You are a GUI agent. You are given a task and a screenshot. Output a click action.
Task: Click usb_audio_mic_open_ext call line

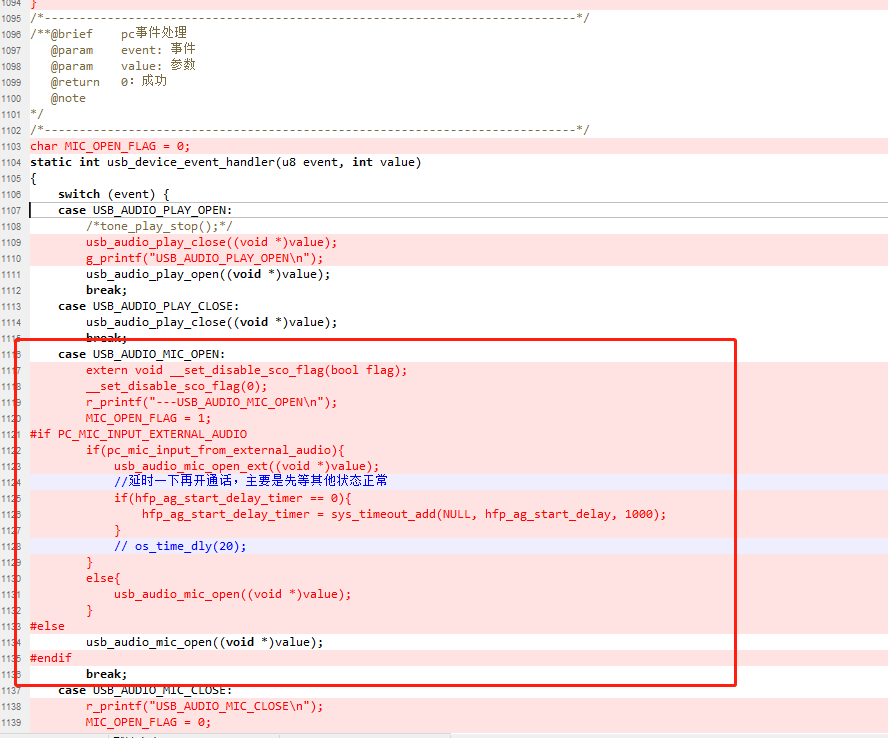point(246,466)
